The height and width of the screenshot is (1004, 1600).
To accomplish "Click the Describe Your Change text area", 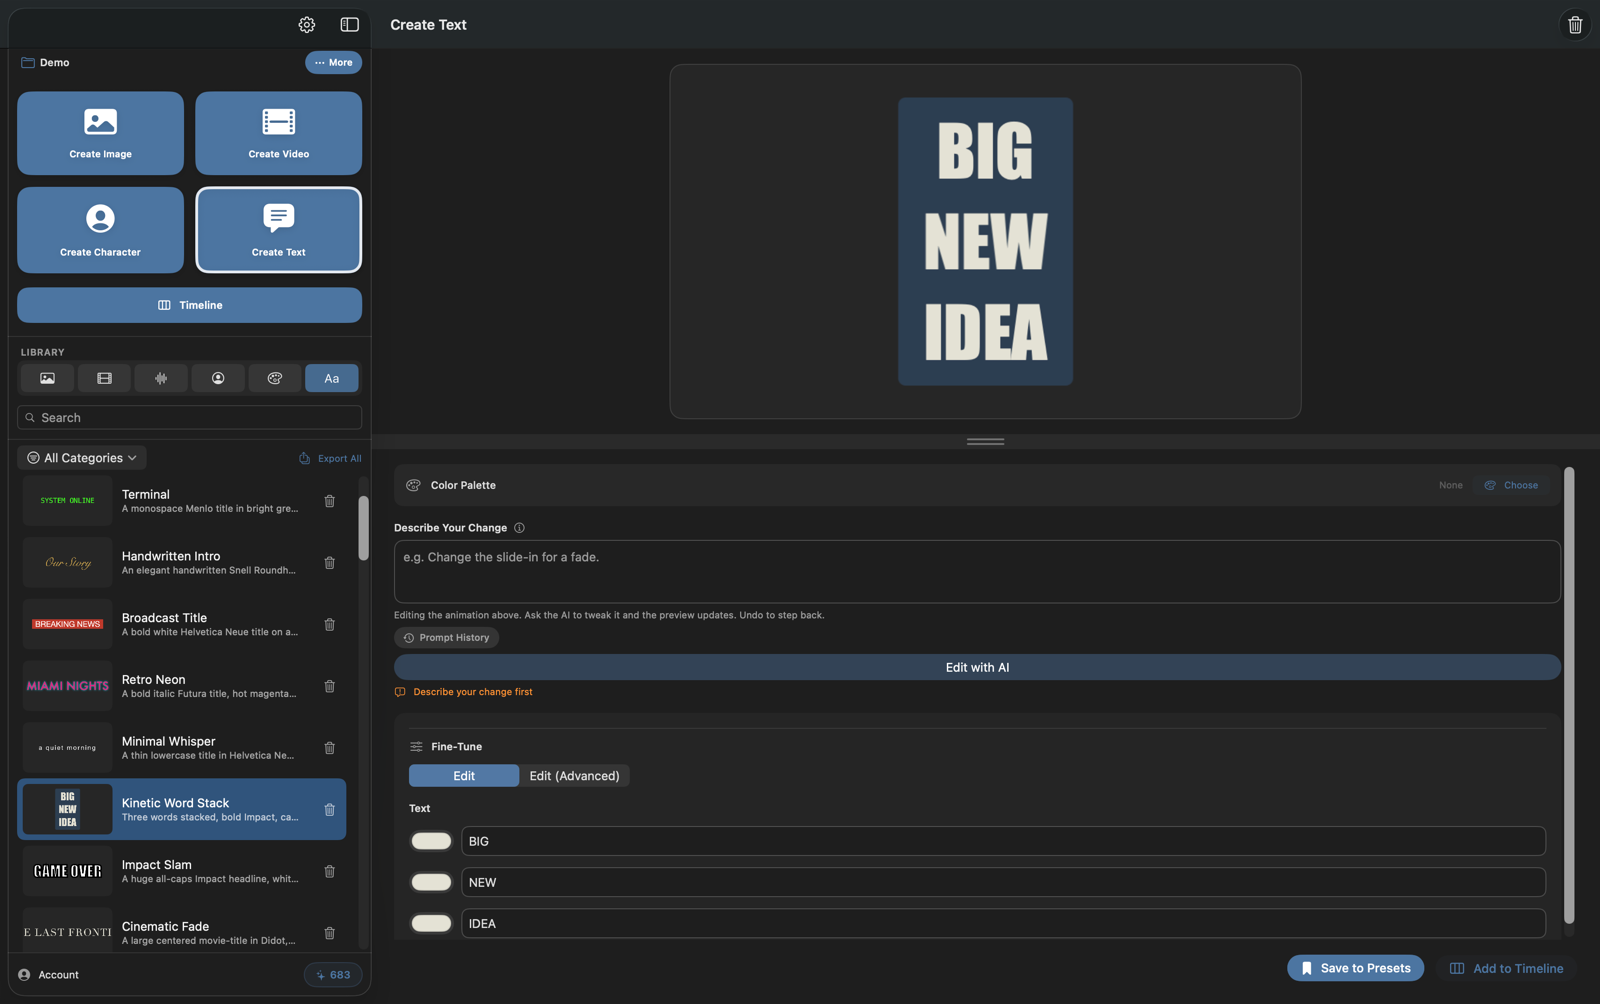I will coord(977,572).
